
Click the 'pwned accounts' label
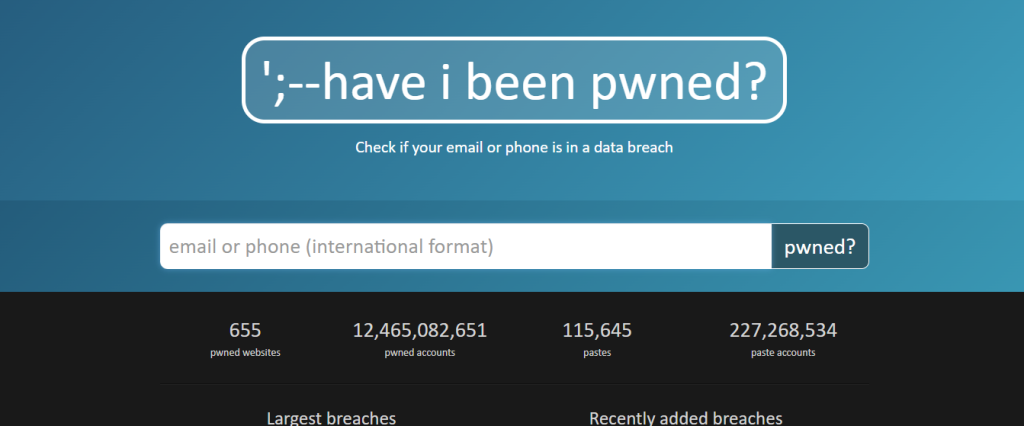pyautogui.click(x=420, y=353)
